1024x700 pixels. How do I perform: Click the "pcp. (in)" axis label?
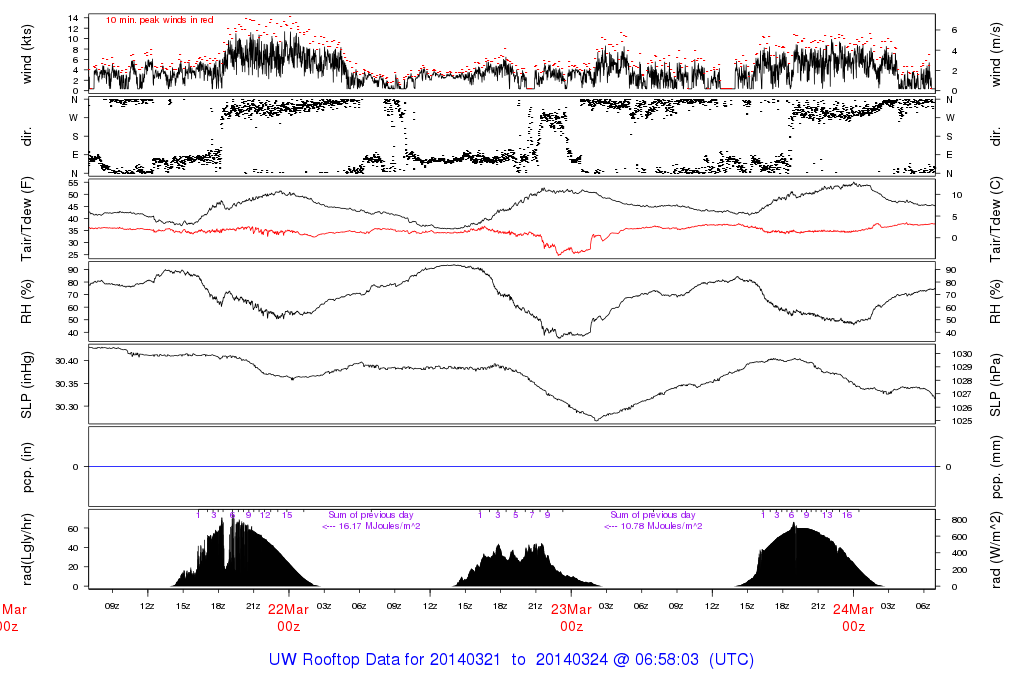27,467
